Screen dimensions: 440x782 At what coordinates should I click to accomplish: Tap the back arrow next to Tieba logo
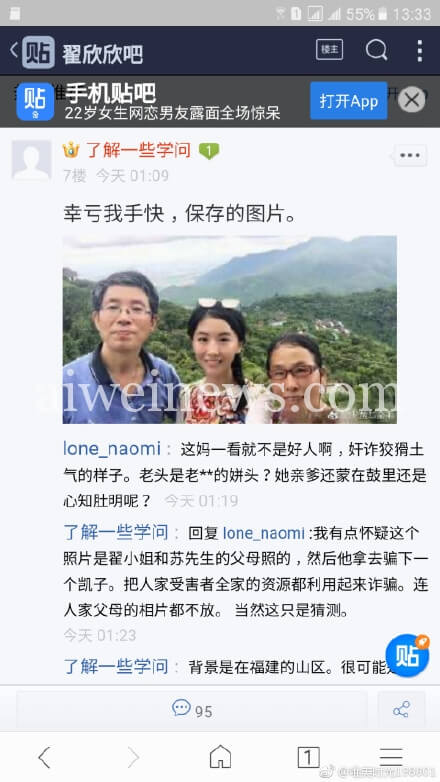(x=14, y=50)
